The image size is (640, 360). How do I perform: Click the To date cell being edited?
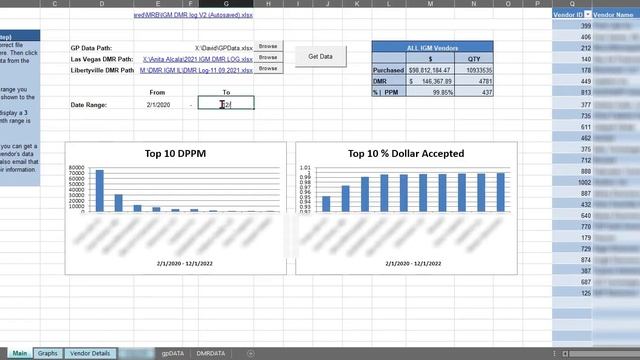point(226,103)
